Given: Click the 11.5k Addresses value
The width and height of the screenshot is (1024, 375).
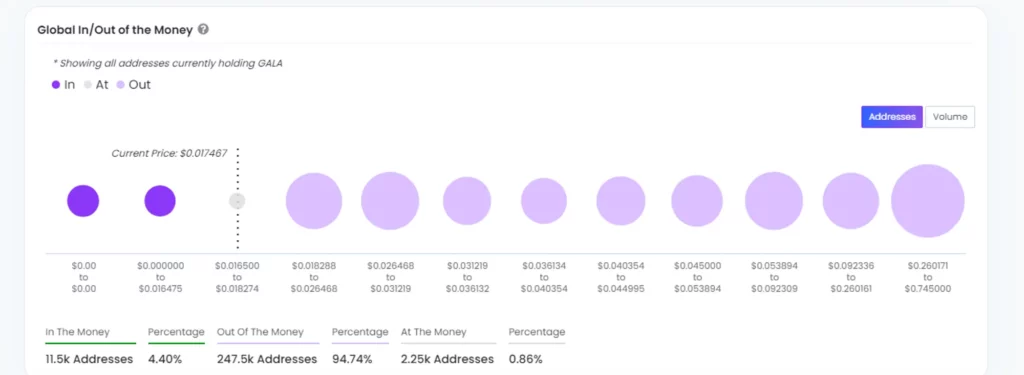Looking at the screenshot, I should 89,359.
